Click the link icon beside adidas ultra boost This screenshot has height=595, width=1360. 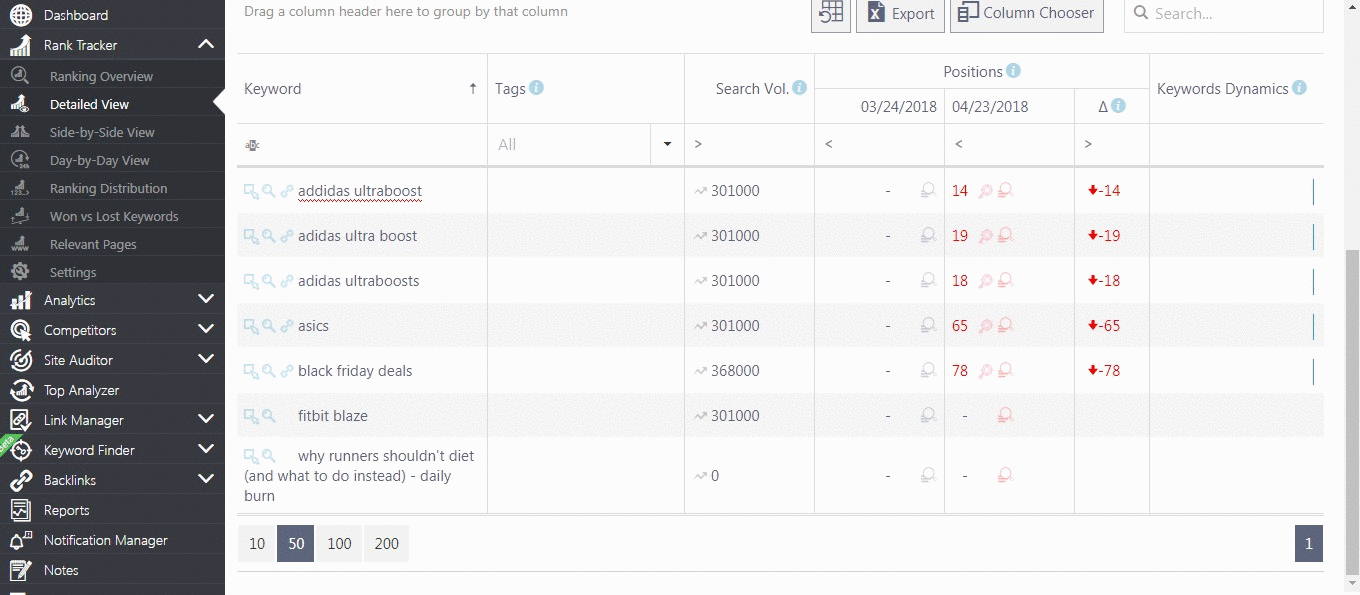coord(287,236)
